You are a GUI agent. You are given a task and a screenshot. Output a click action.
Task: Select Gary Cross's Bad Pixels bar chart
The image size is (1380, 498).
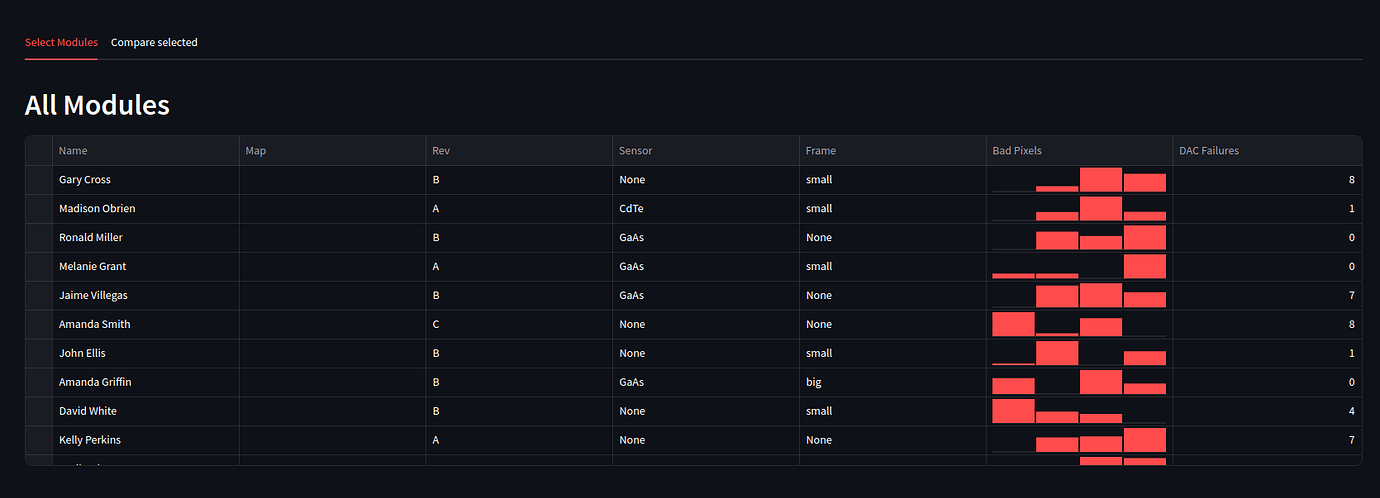(x=1079, y=180)
